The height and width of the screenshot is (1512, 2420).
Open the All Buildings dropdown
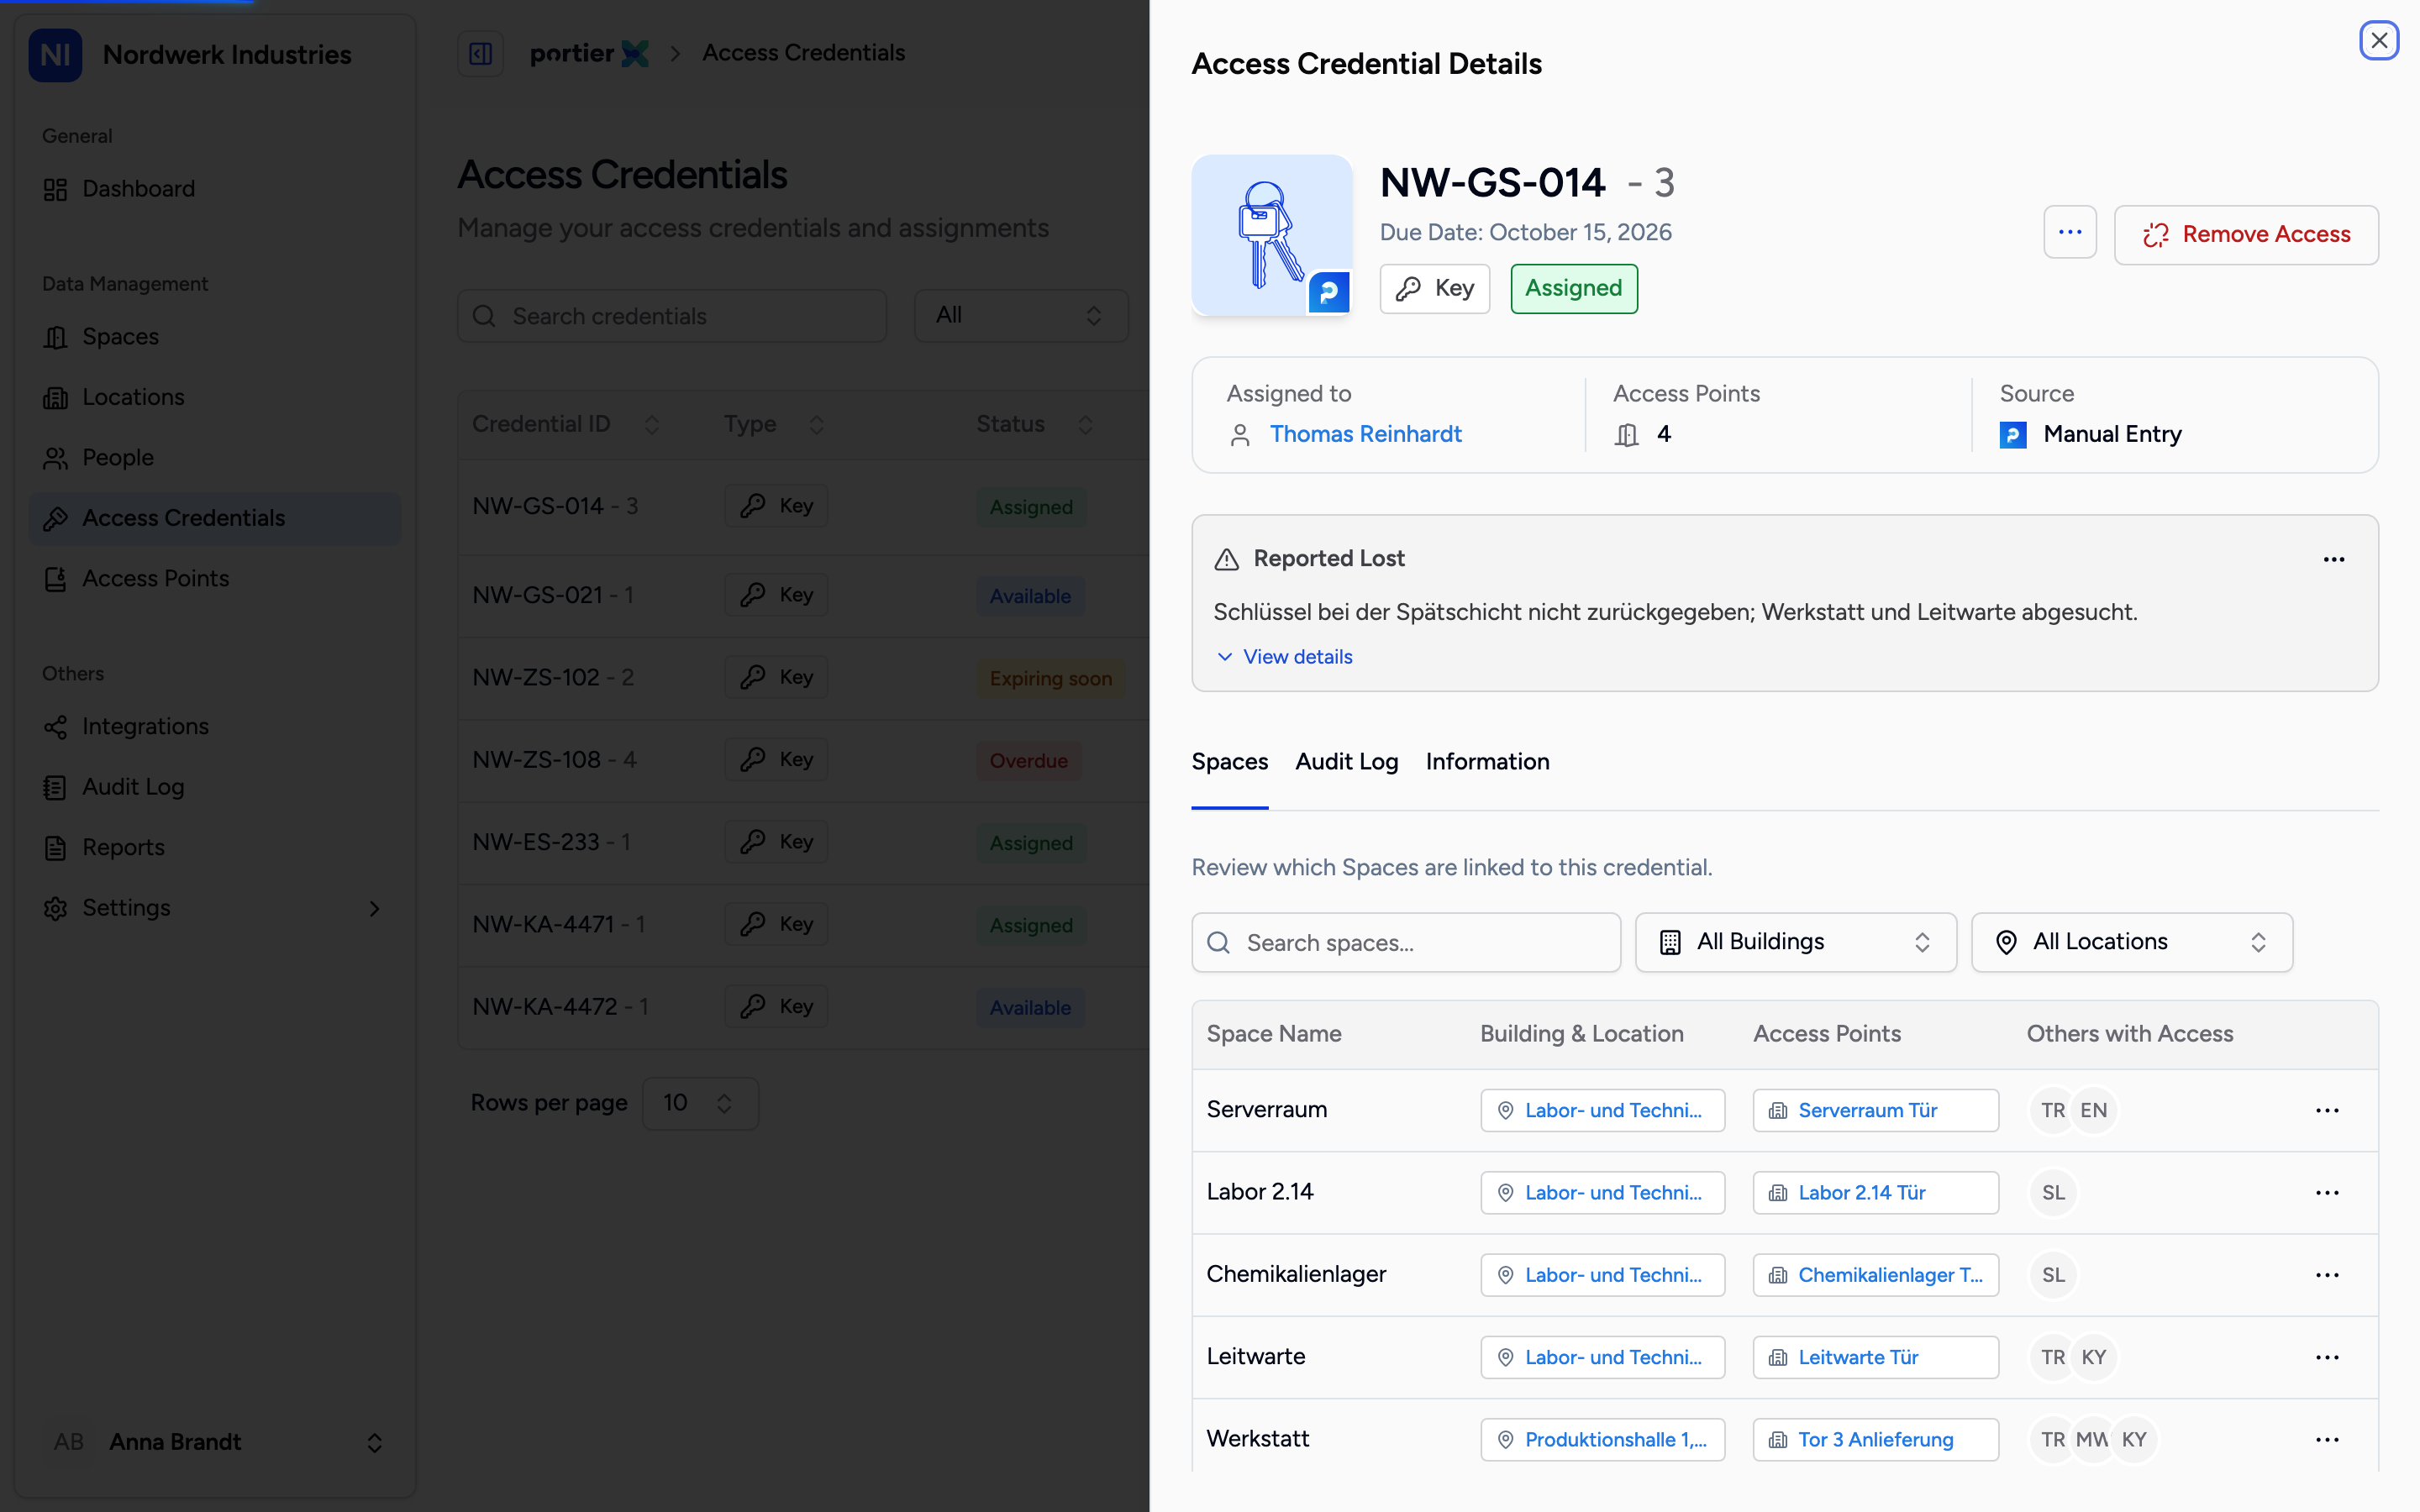point(1795,942)
